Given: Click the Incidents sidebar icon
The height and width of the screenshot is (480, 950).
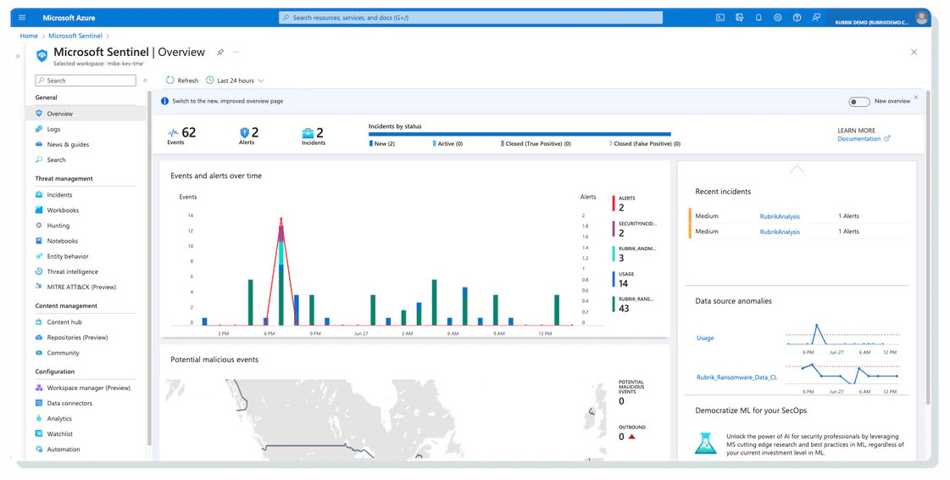Looking at the screenshot, I should [39, 195].
